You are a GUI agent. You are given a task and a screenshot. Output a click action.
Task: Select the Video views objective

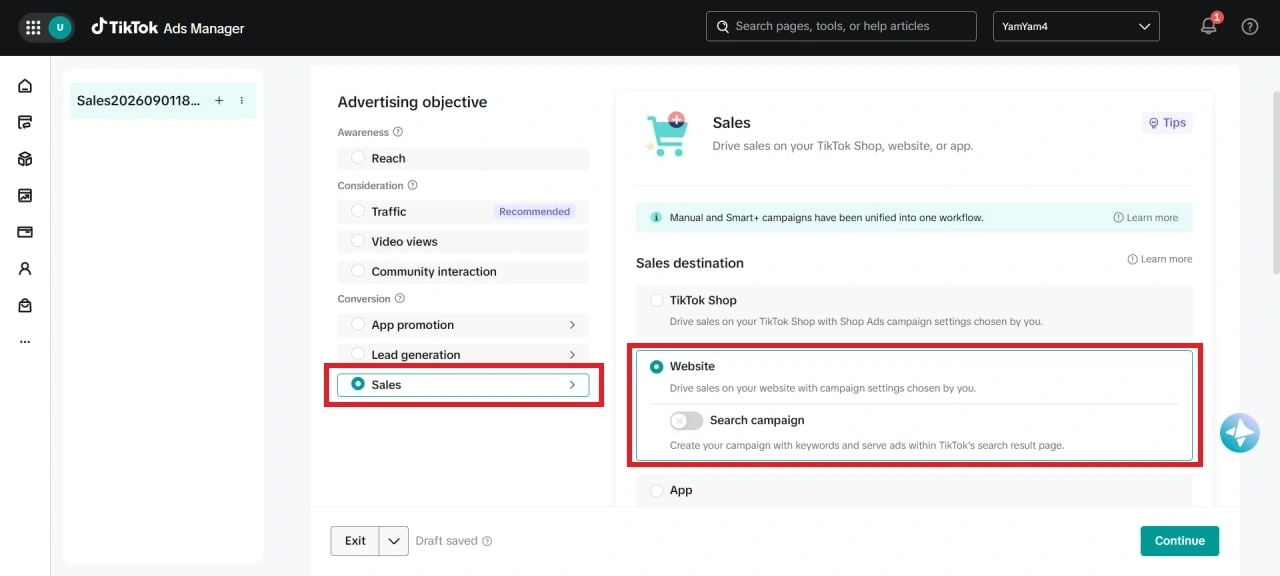(463, 241)
